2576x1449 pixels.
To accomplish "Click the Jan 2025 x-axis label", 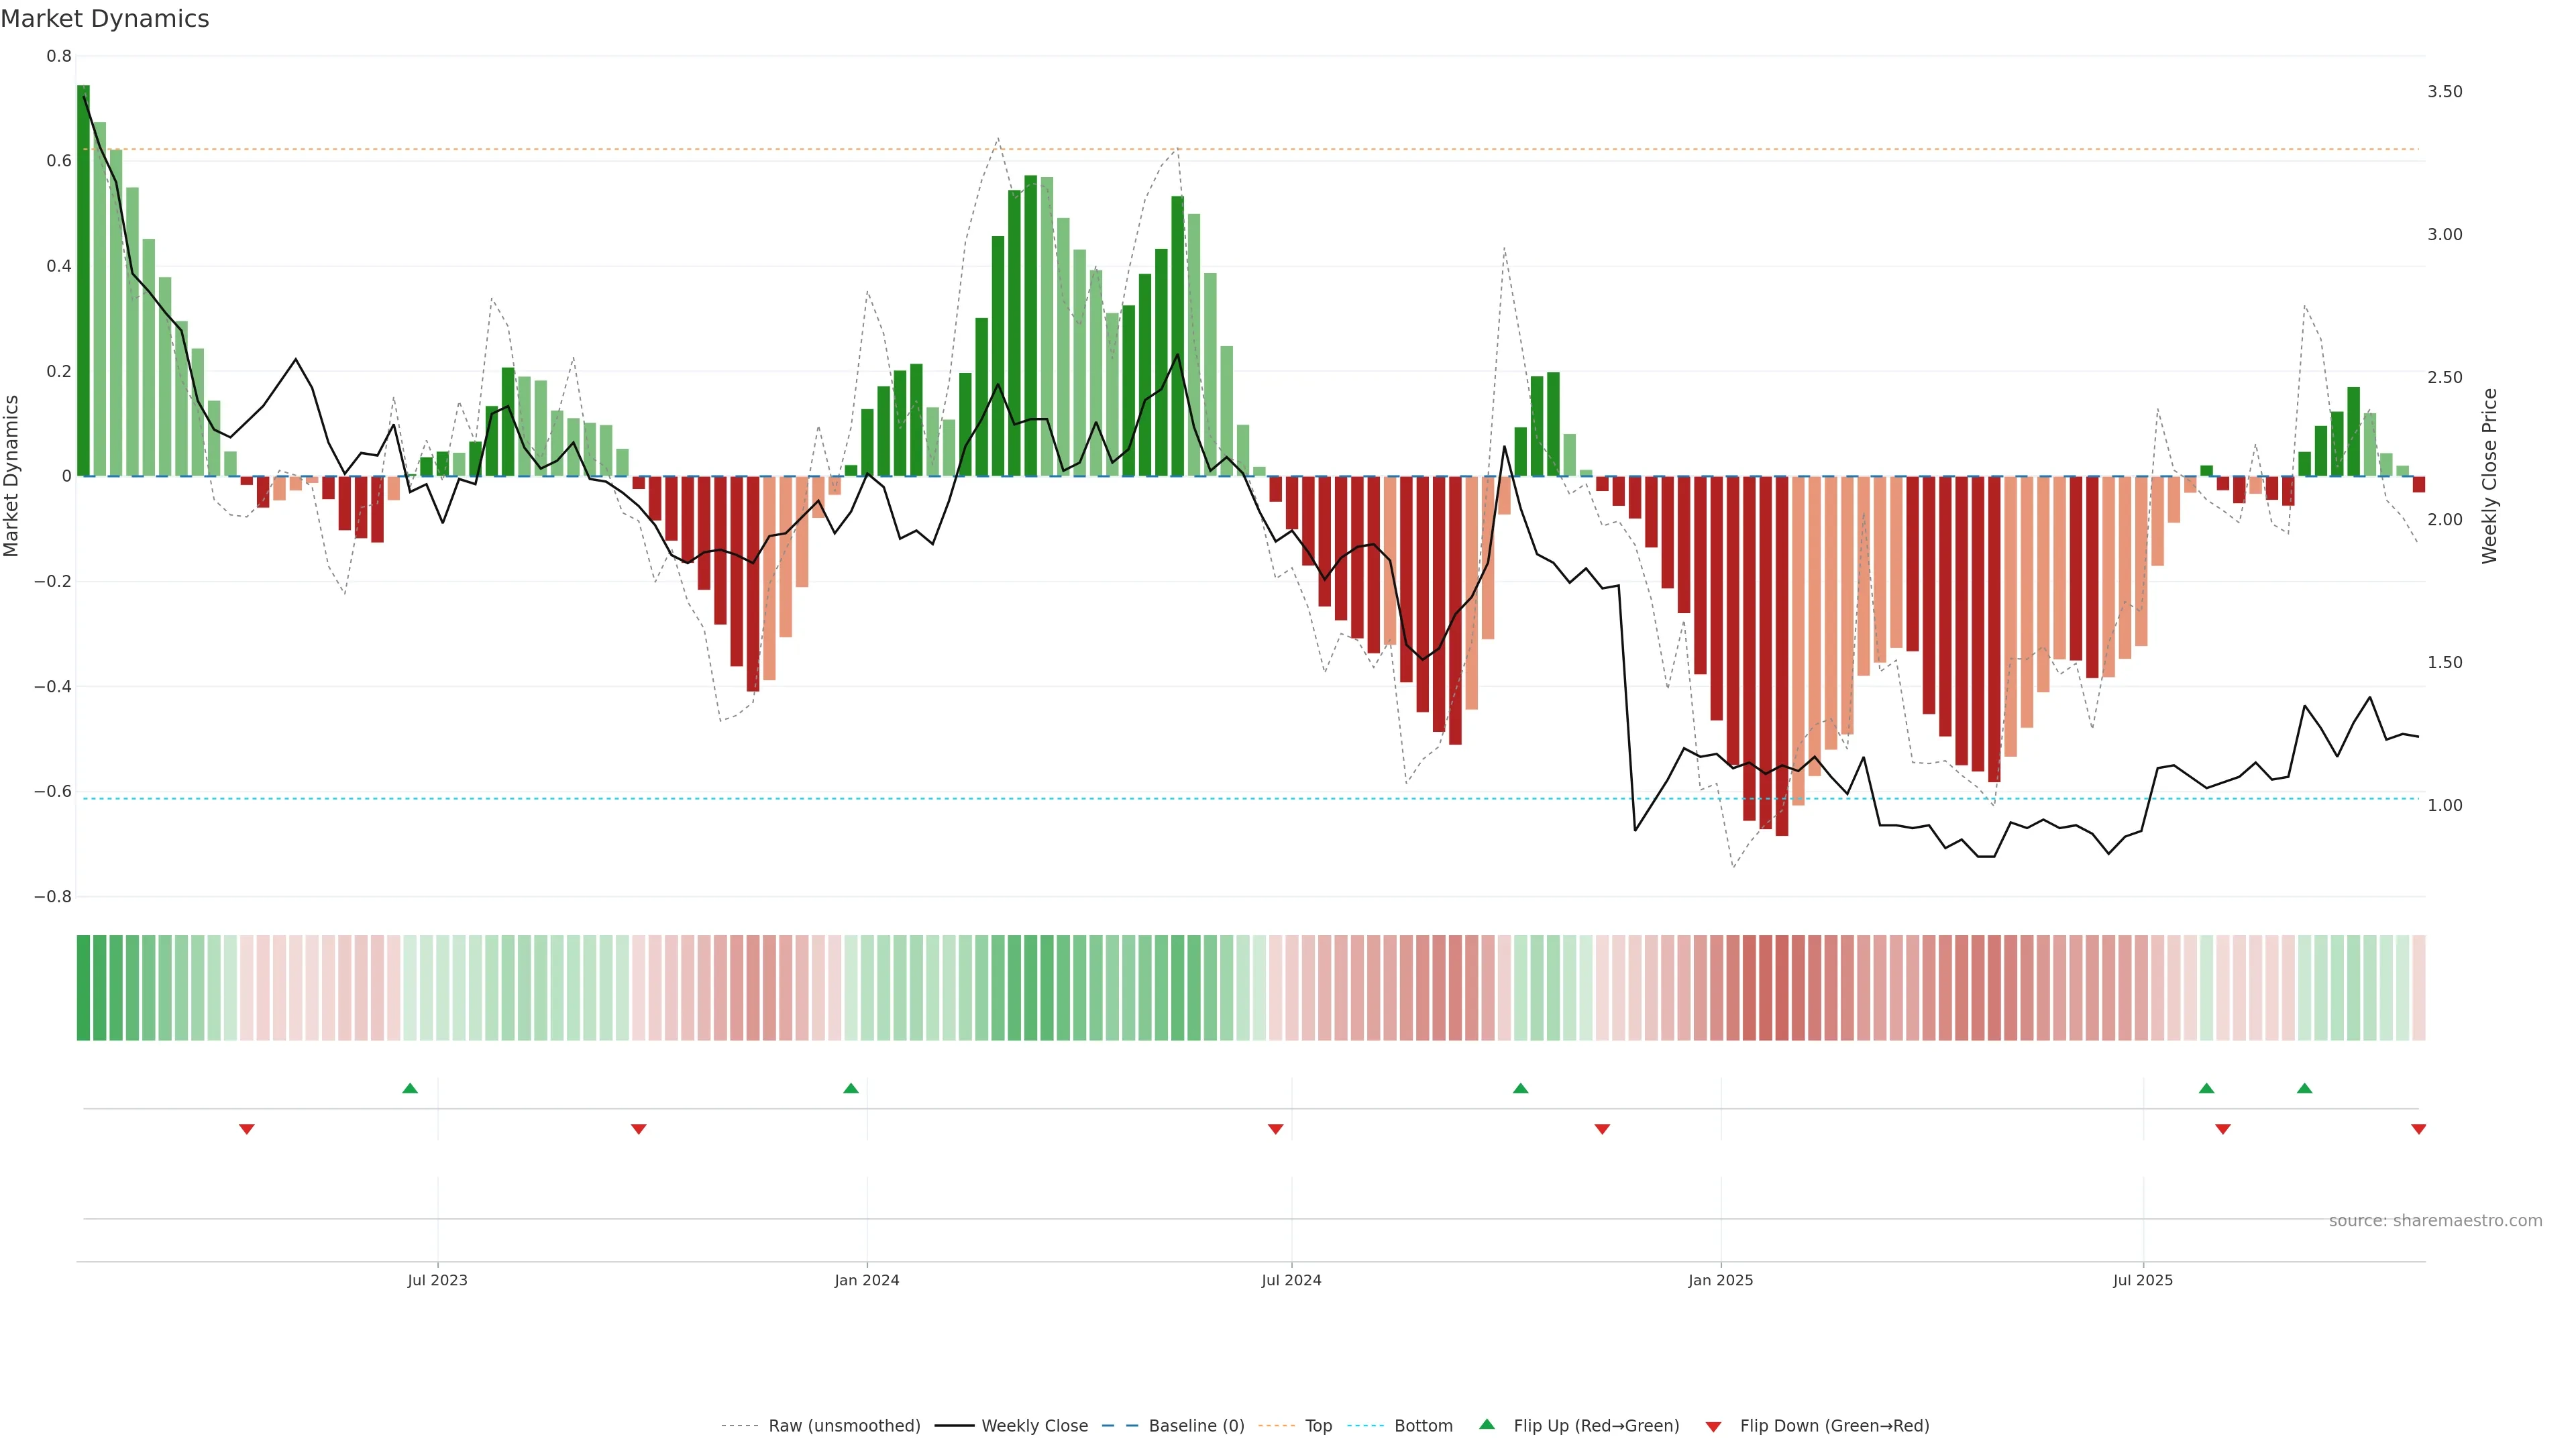I will (x=1720, y=1280).
